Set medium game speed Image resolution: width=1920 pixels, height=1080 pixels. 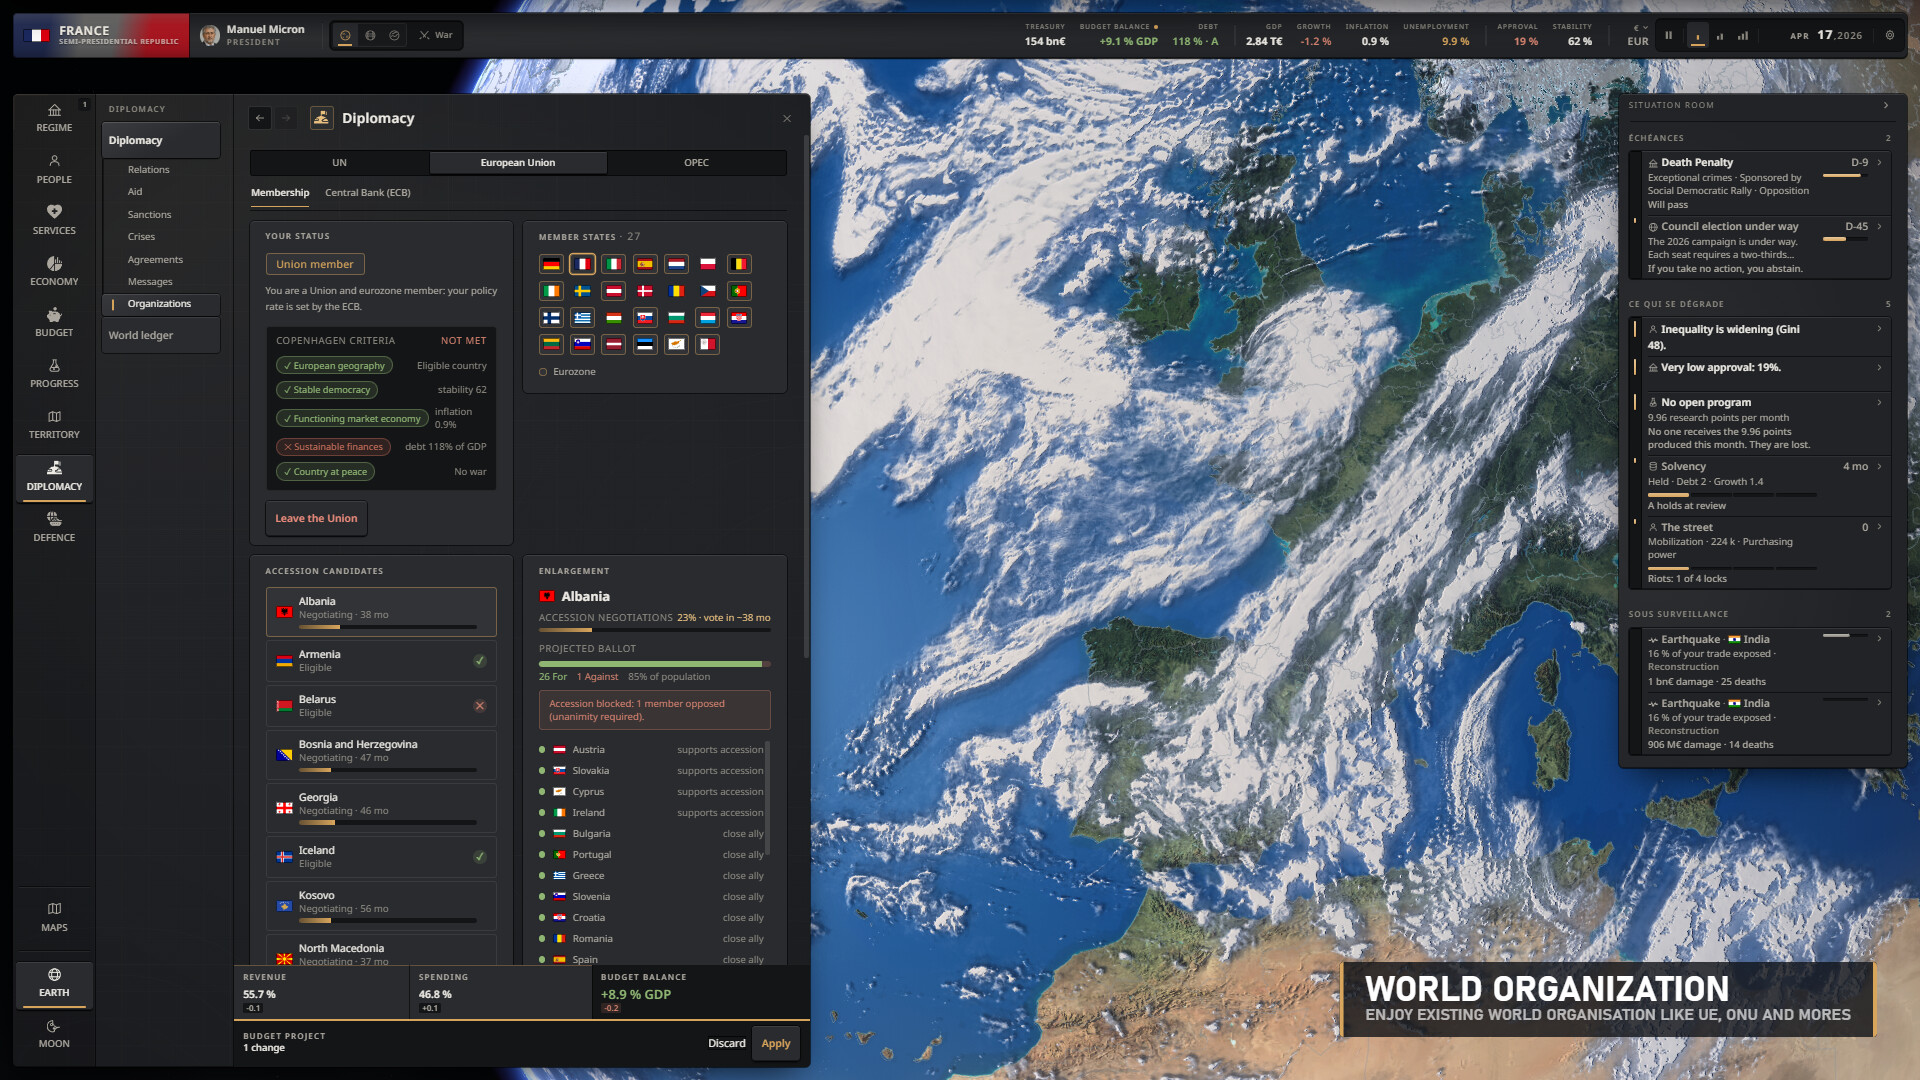[x=1720, y=35]
